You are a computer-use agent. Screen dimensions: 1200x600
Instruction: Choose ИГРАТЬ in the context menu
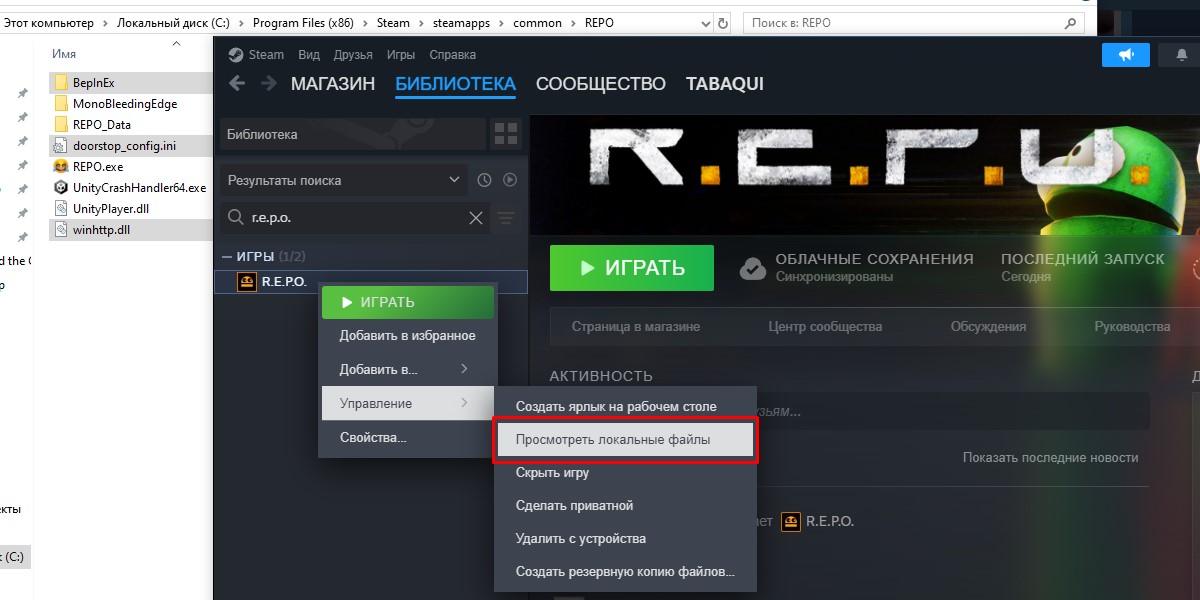tap(408, 302)
